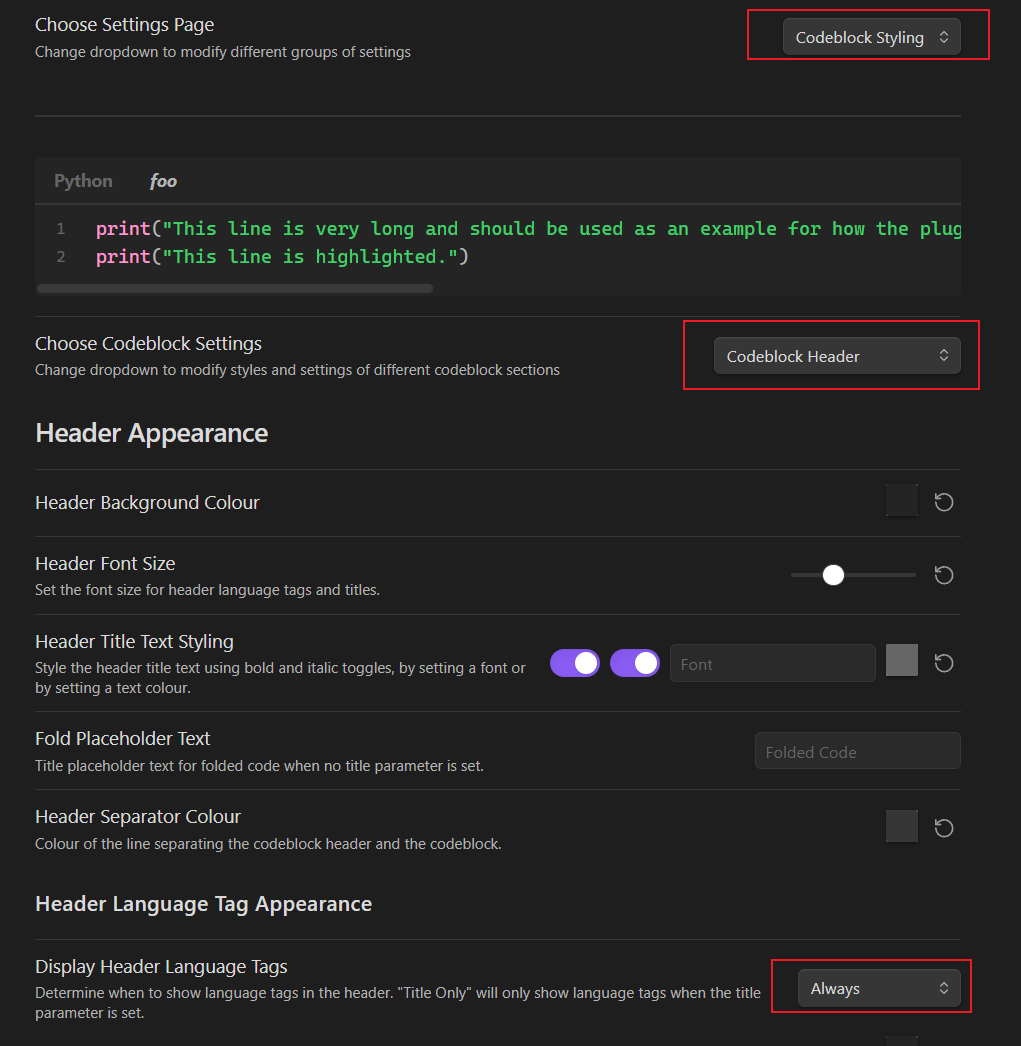The width and height of the screenshot is (1021, 1046).
Task: Change the Always language tag display dropdown
Action: coord(879,988)
